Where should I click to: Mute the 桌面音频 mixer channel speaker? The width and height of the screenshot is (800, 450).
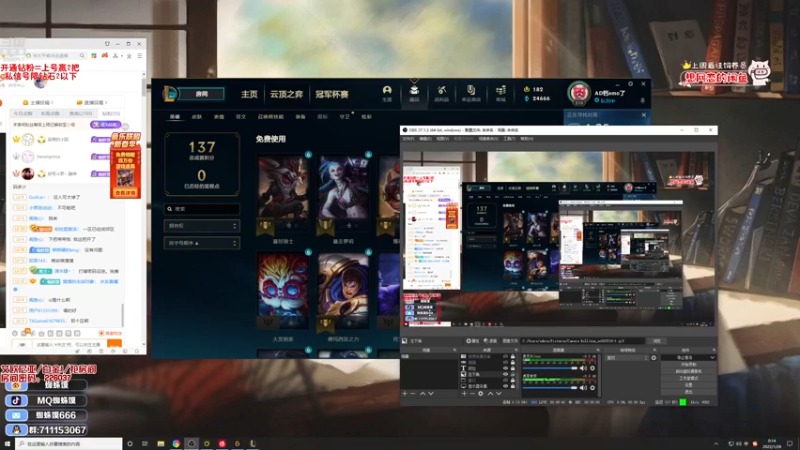coord(583,388)
